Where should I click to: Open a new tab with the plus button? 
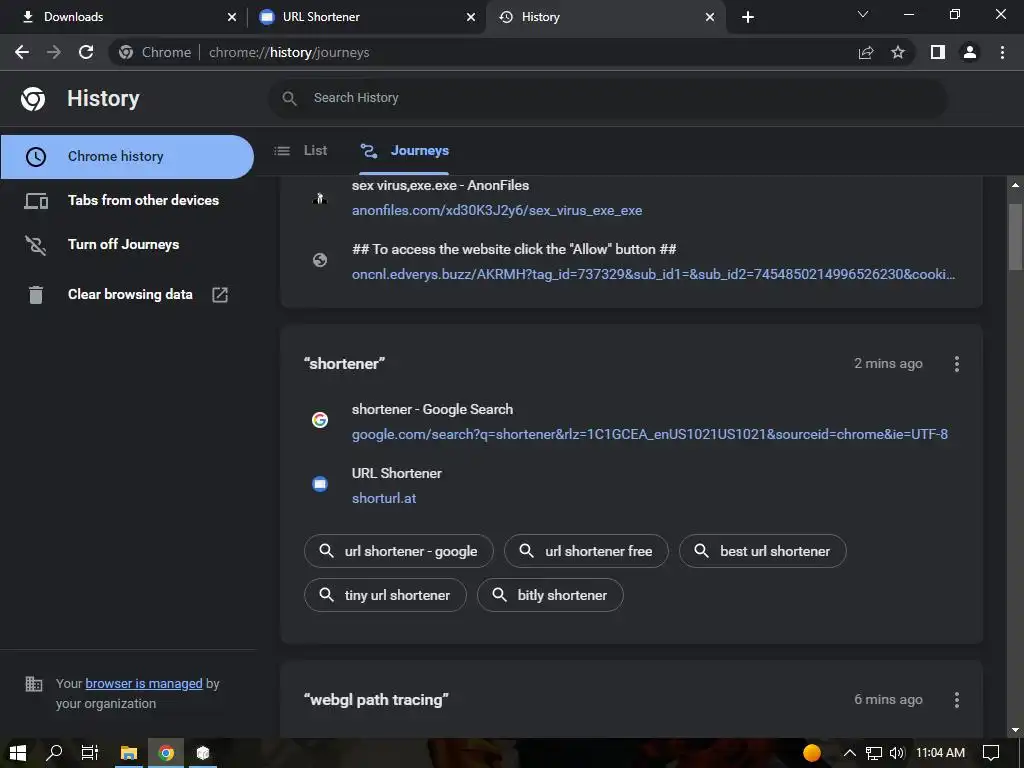pyautogui.click(x=748, y=17)
